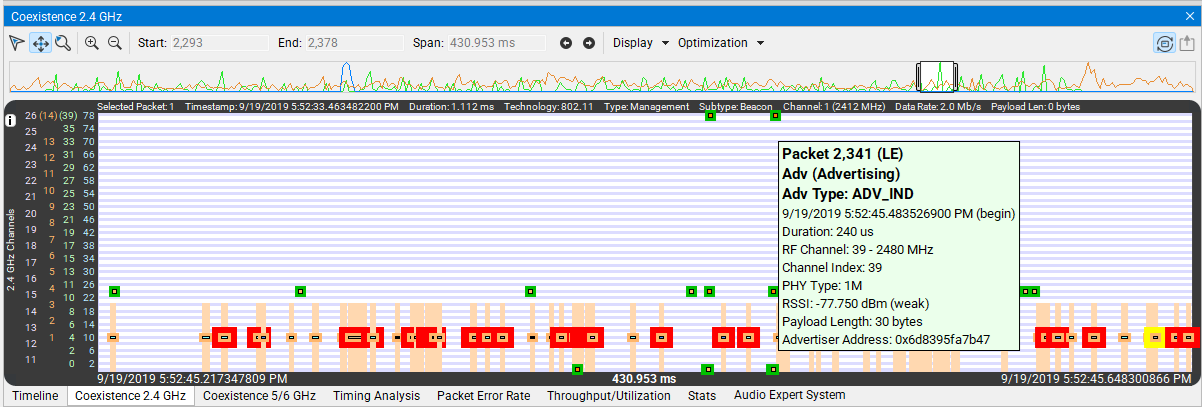Click the 'Payload Len: 0 bytes' text
This screenshot has width=1202, height=407.
coord(1035,106)
